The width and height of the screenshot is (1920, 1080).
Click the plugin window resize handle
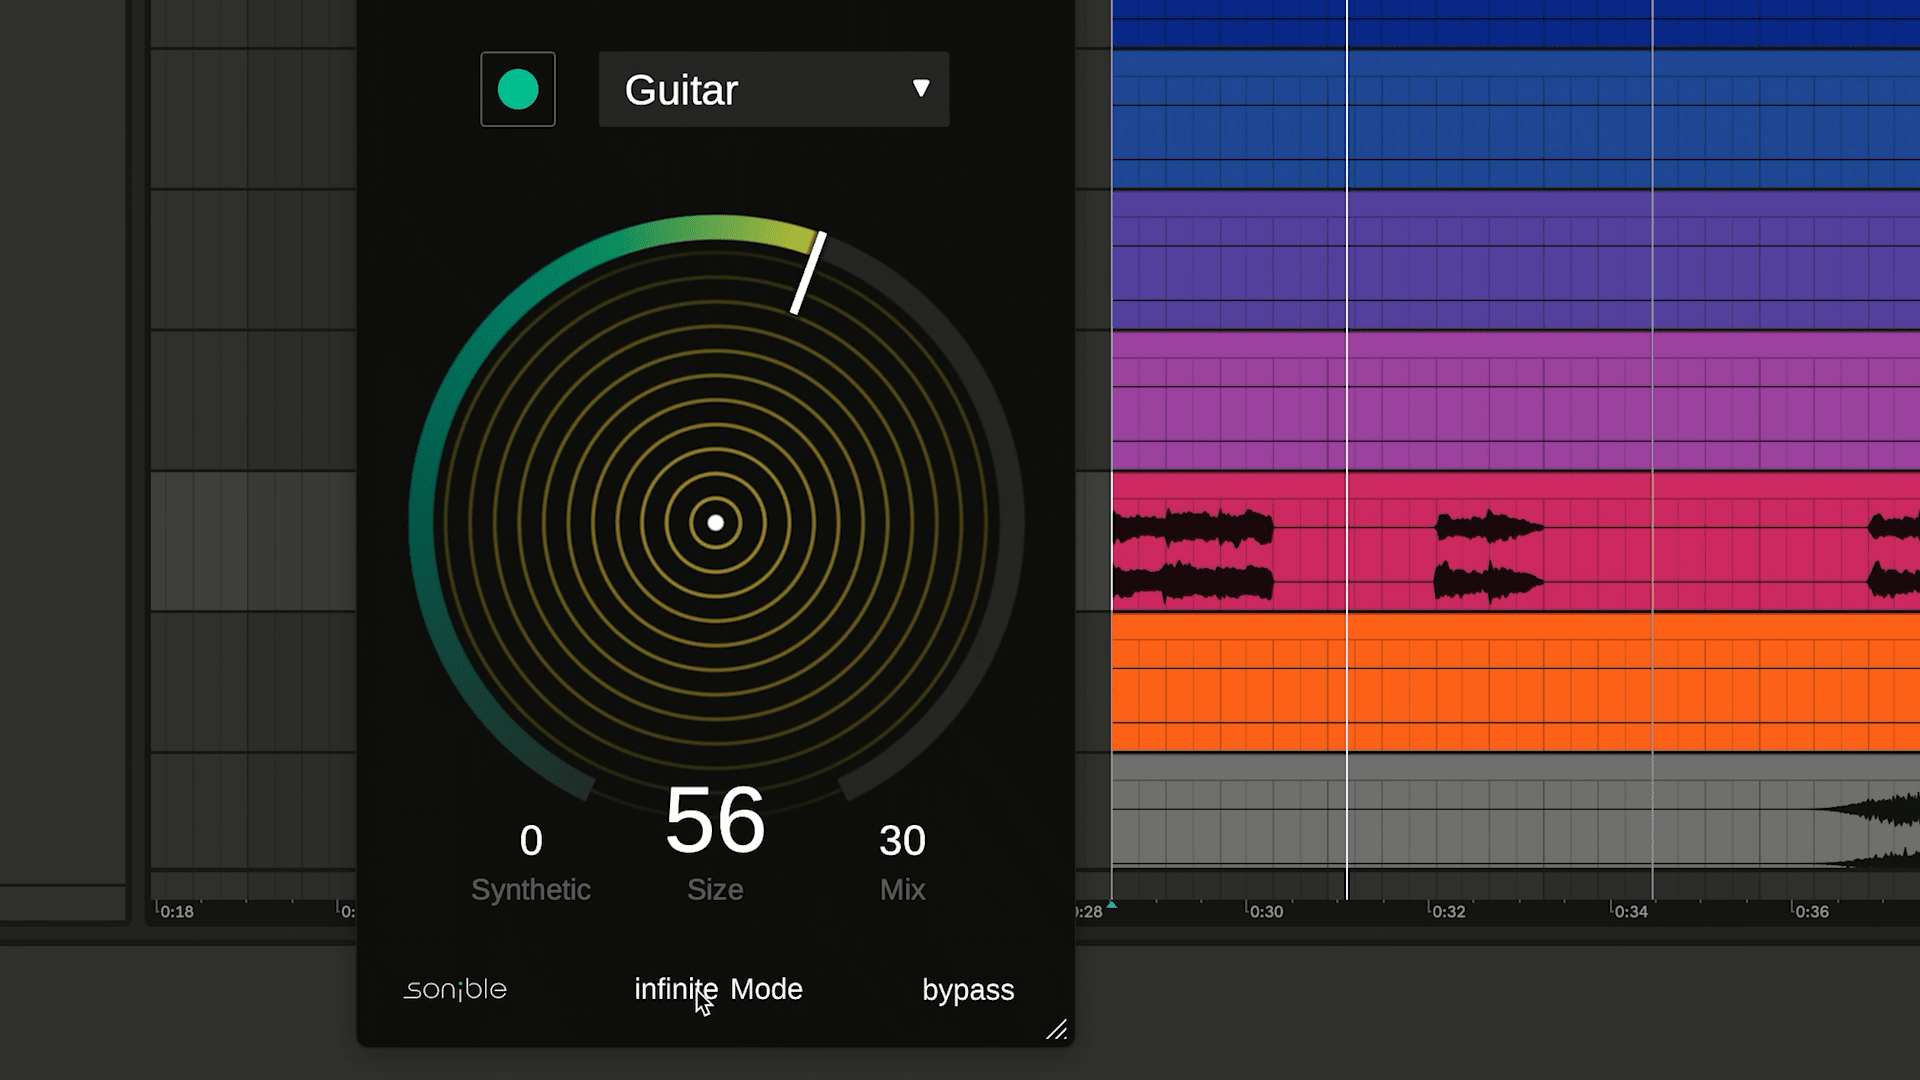[x=1057, y=1029]
